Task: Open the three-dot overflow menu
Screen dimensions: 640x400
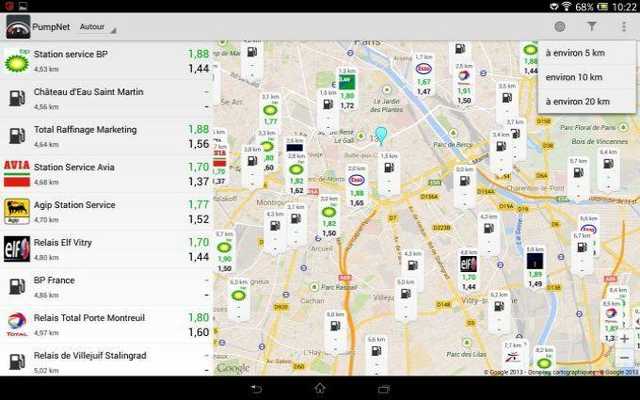Action: 624,27
